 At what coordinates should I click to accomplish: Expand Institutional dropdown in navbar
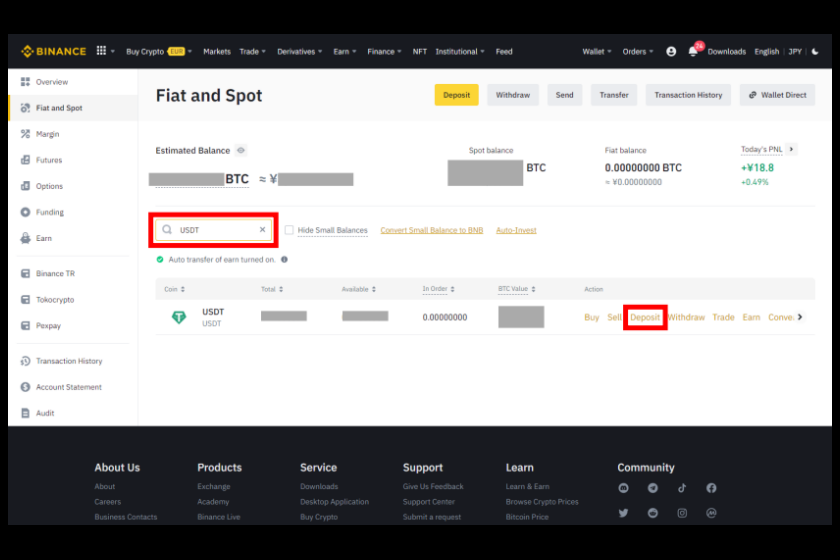click(460, 51)
